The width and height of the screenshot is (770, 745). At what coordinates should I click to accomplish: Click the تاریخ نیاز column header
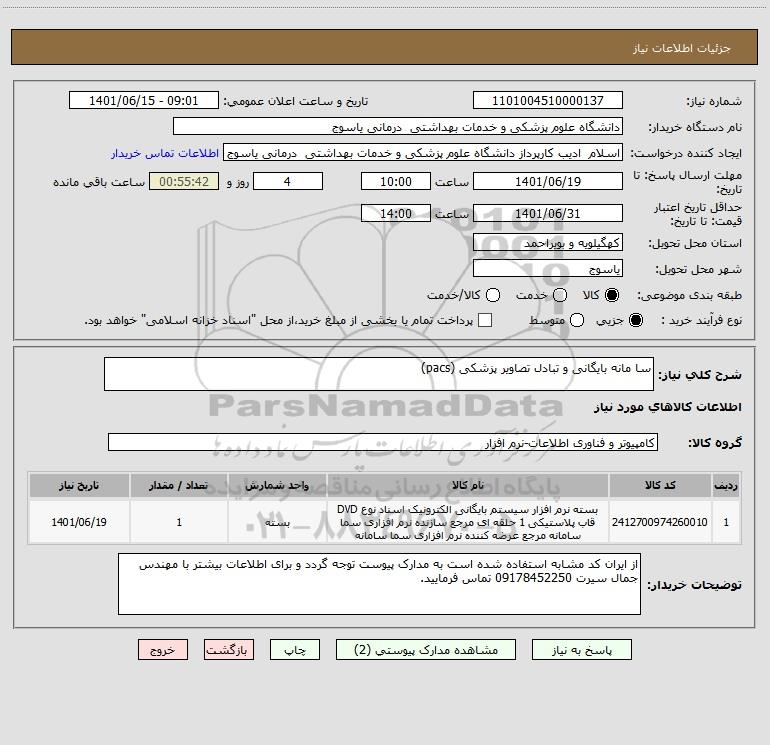coord(79,485)
